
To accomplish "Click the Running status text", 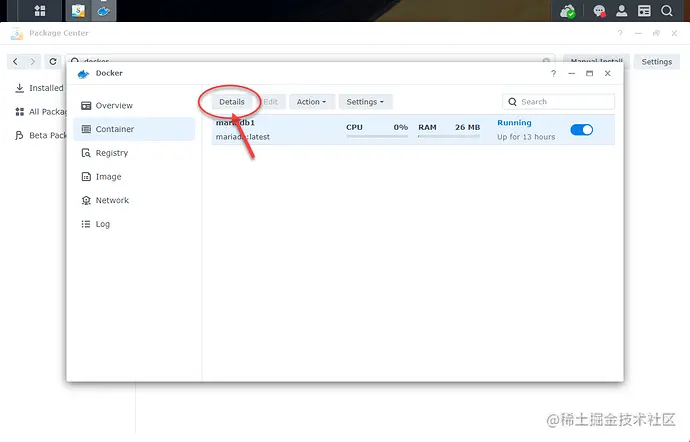I will (514, 123).
